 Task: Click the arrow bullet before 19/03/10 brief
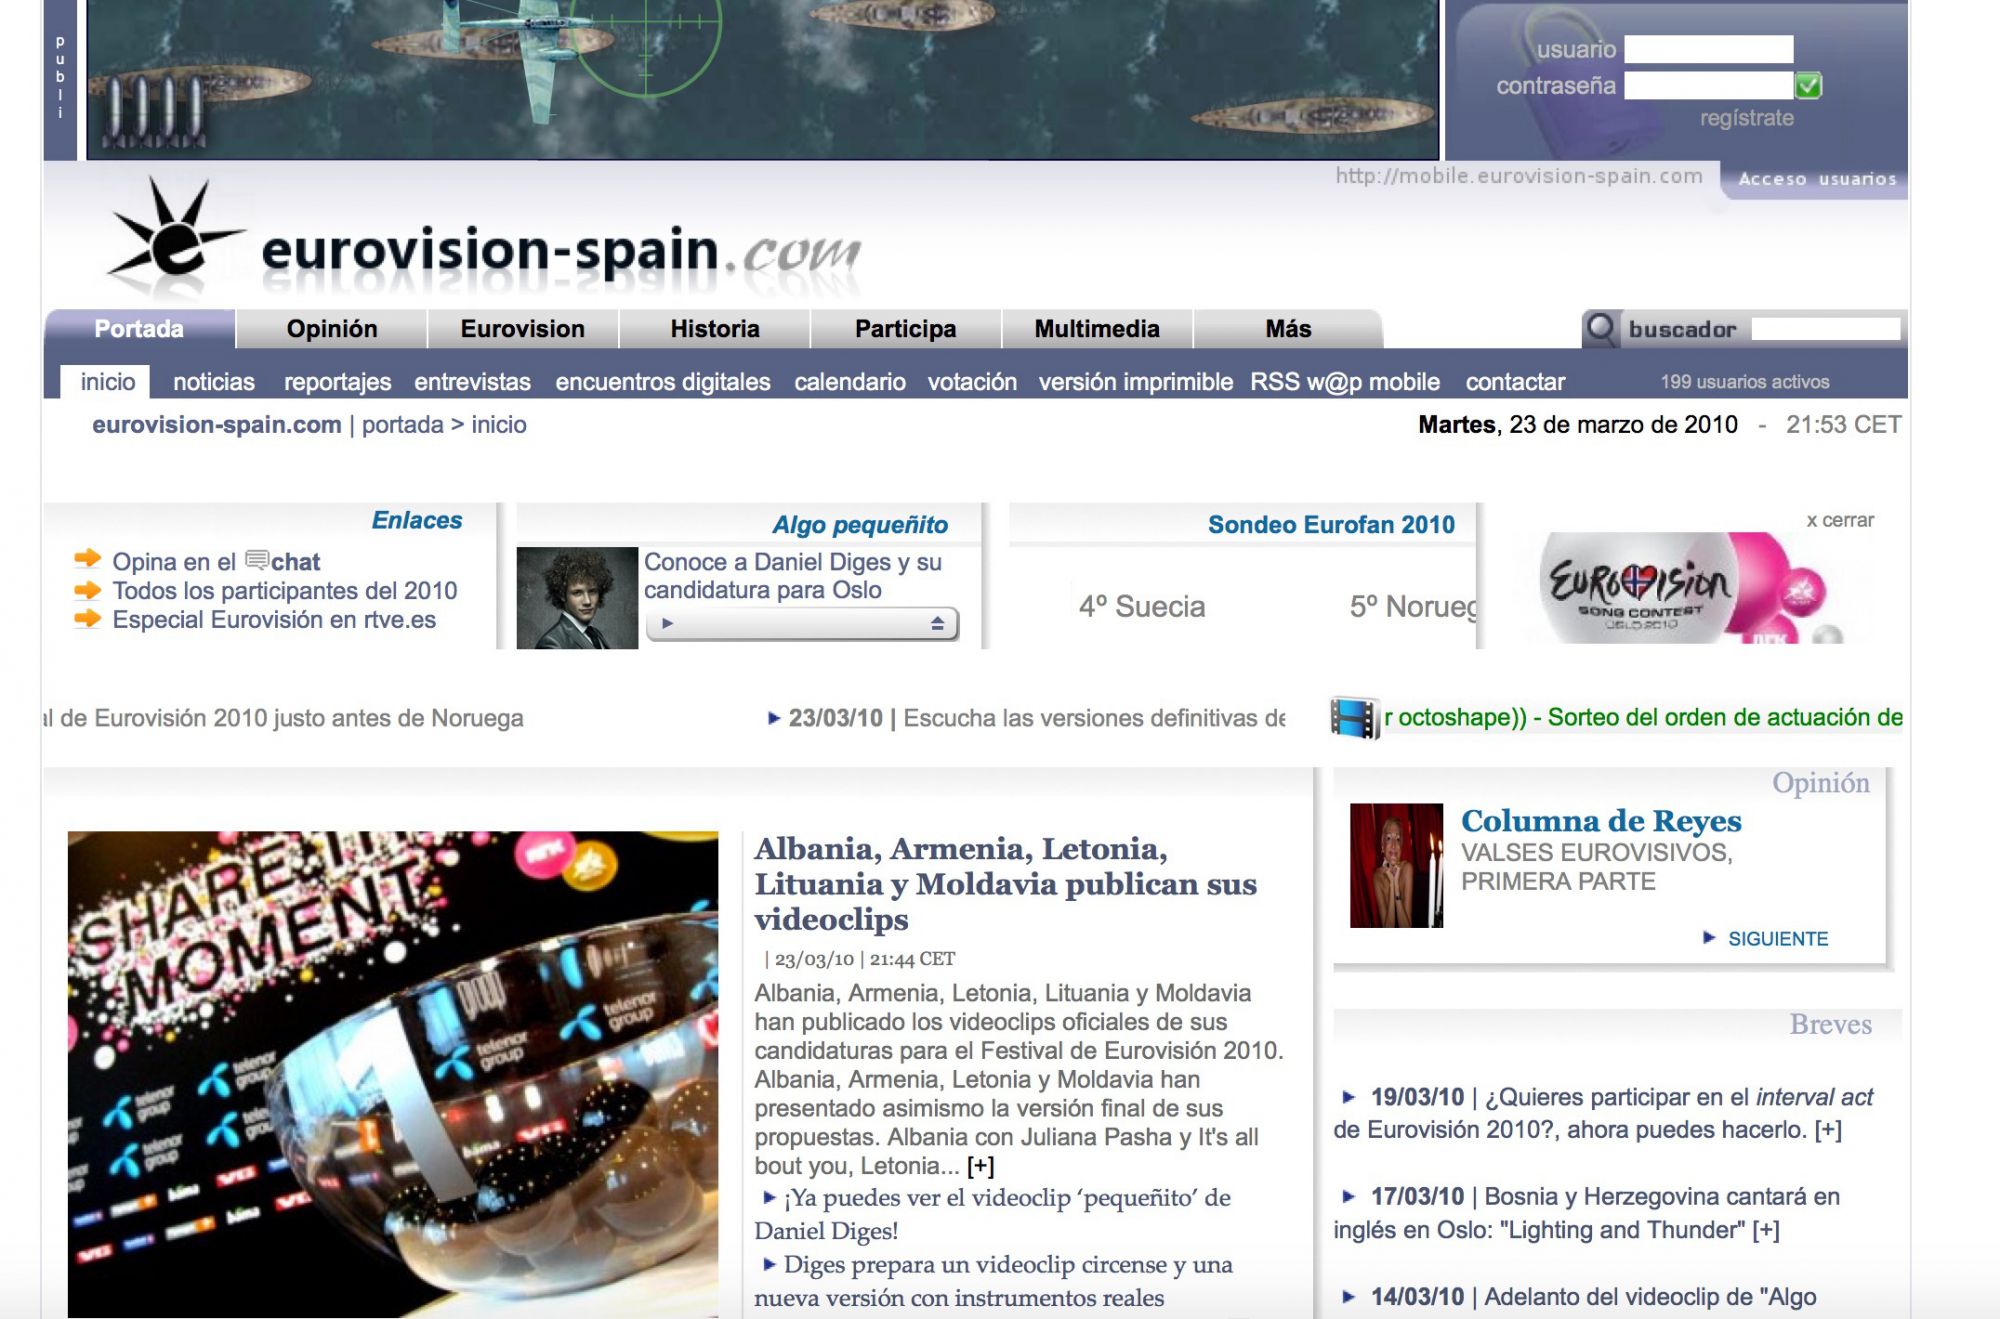tap(1348, 1097)
